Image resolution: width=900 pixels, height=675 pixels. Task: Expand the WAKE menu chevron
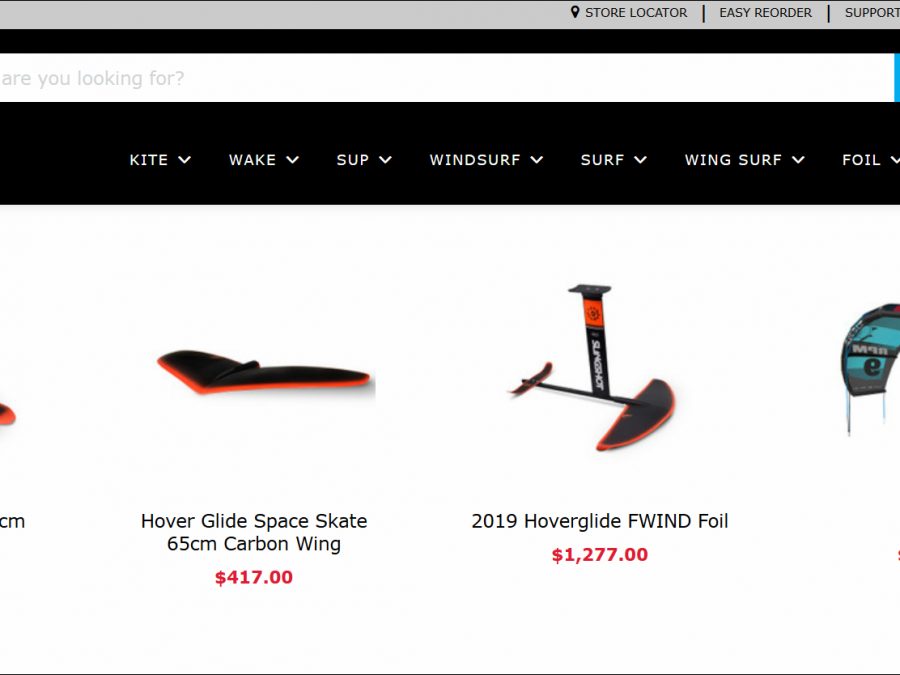[292, 160]
